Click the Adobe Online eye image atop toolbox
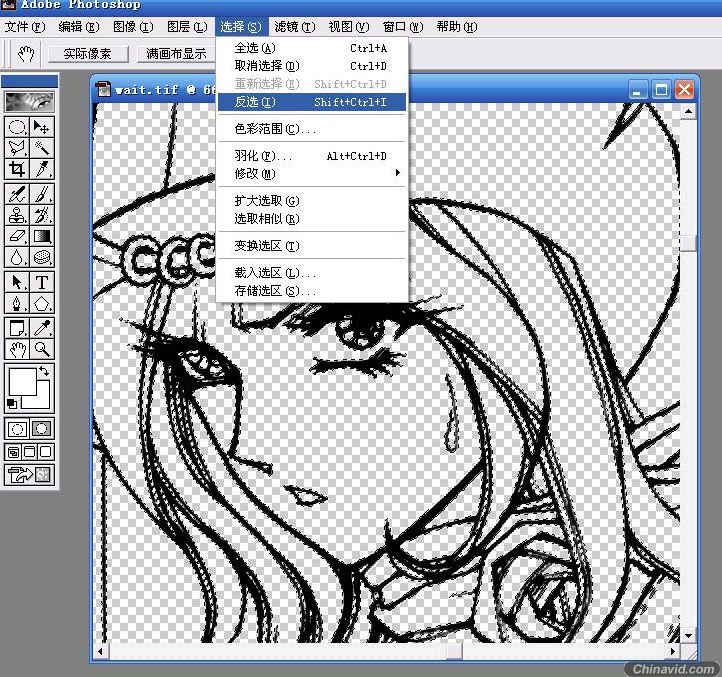 point(29,102)
